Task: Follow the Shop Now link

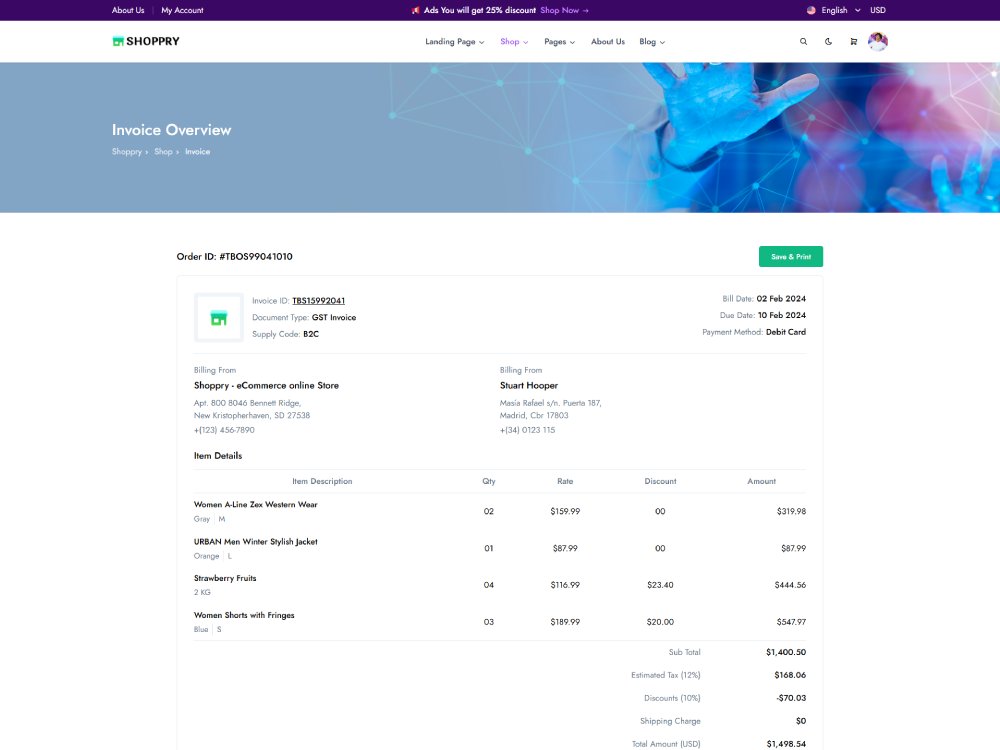Action: [x=558, y=10]
